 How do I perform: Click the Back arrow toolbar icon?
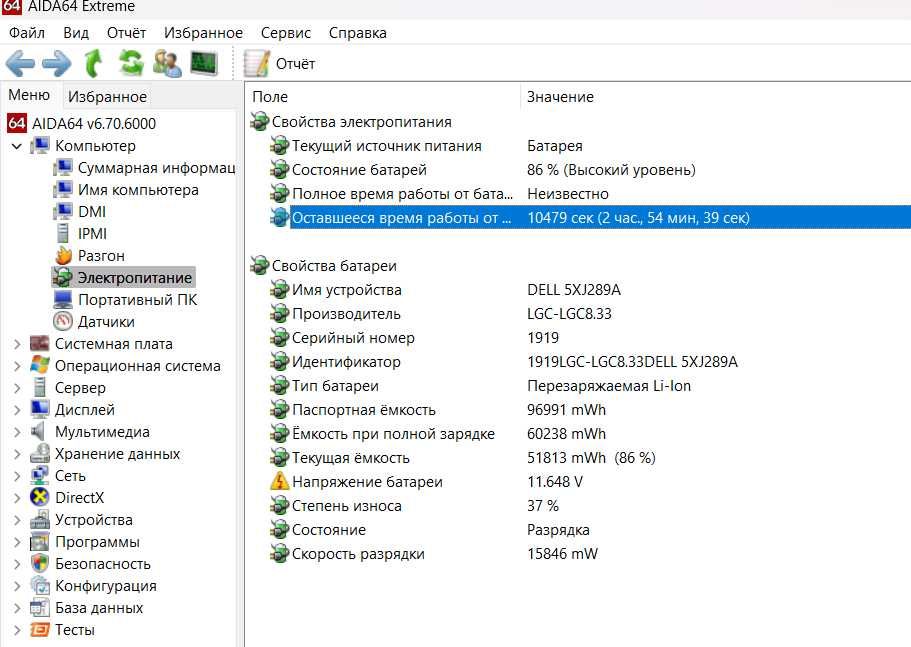(20, 63)
